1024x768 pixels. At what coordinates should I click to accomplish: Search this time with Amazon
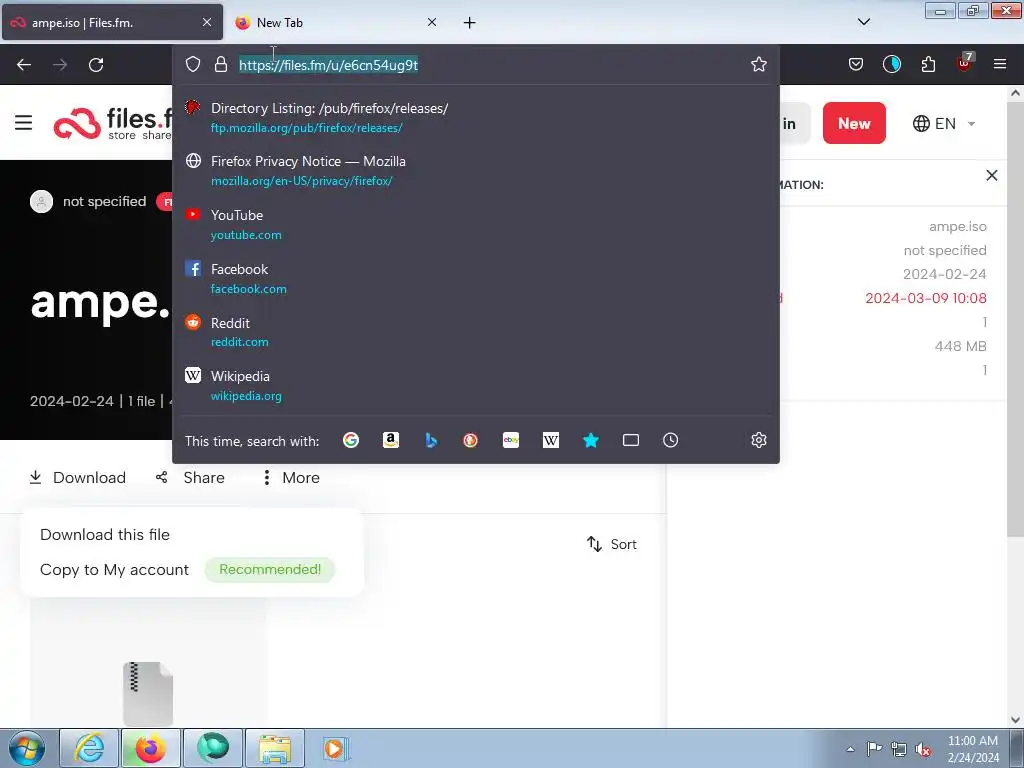pyautogui.click(x=391, y=440)
